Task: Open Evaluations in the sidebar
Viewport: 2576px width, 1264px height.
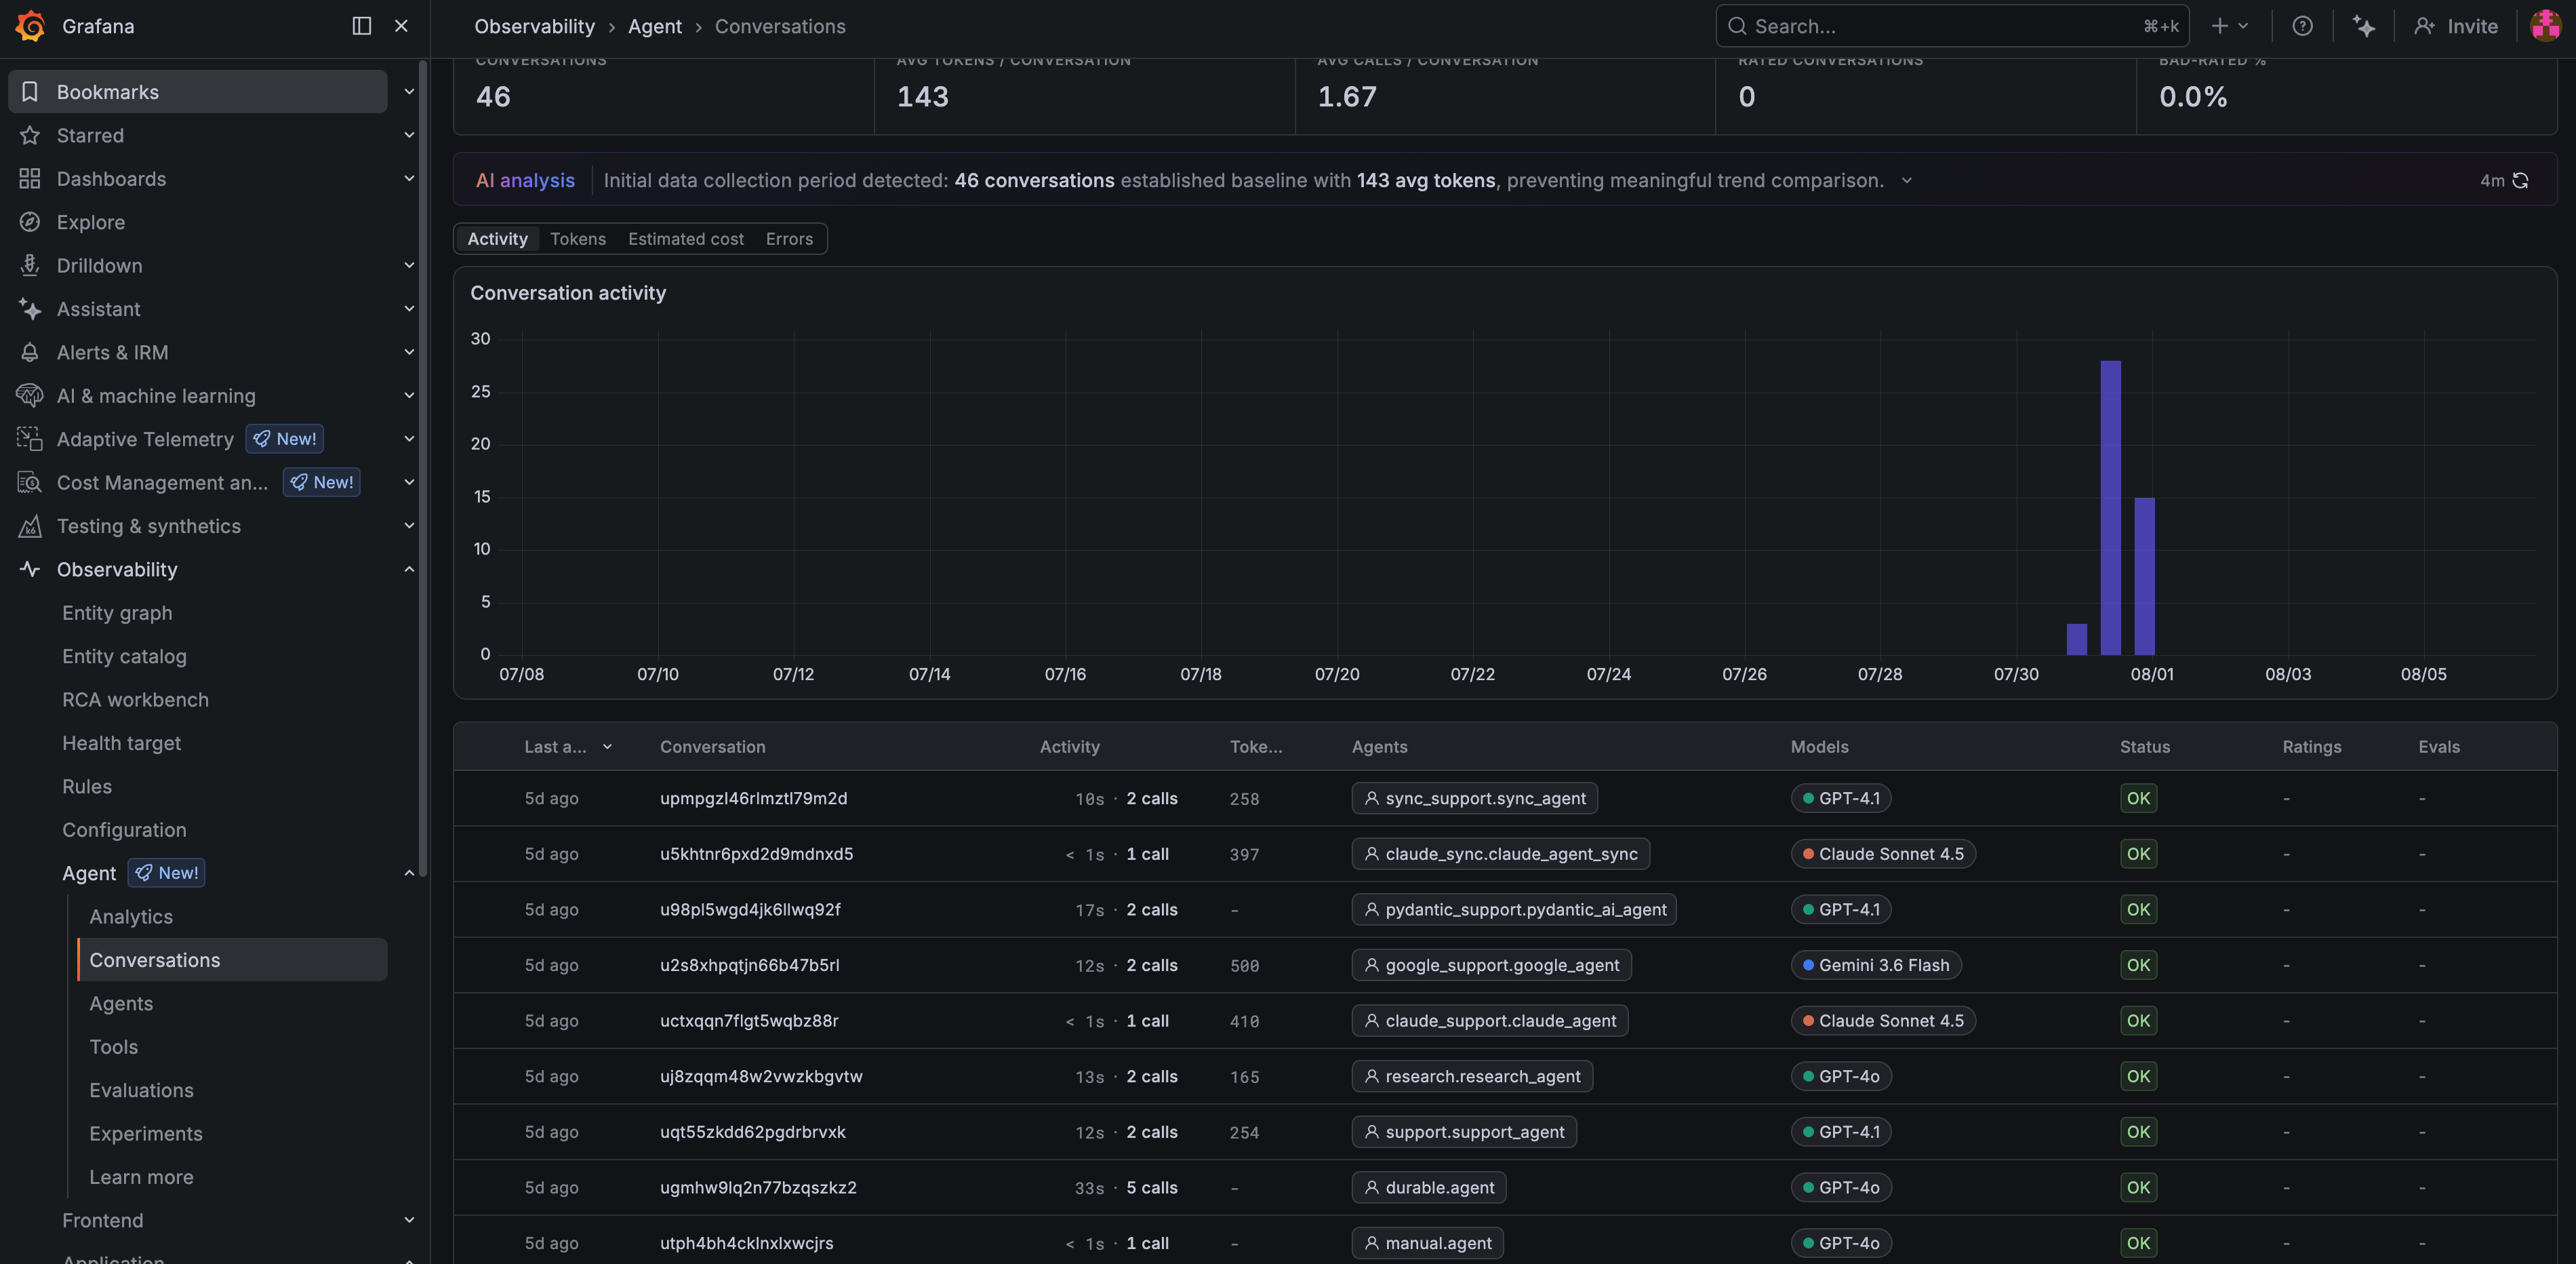Action: tap(142, 1090)
